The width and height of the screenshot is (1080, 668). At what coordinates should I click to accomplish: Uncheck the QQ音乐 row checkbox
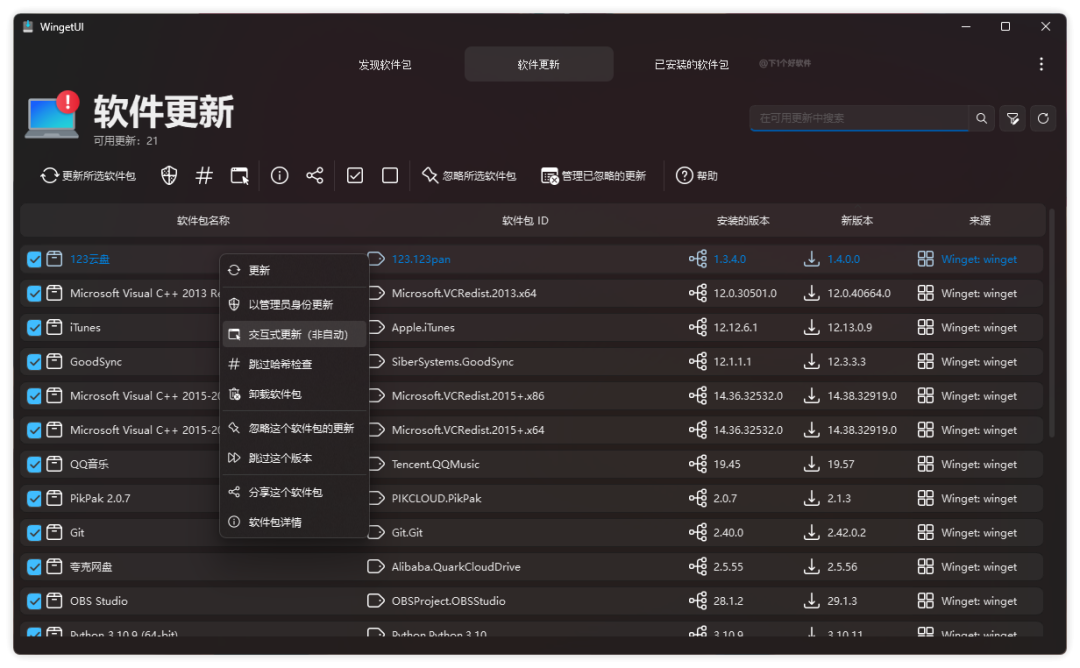pos(34,464)
